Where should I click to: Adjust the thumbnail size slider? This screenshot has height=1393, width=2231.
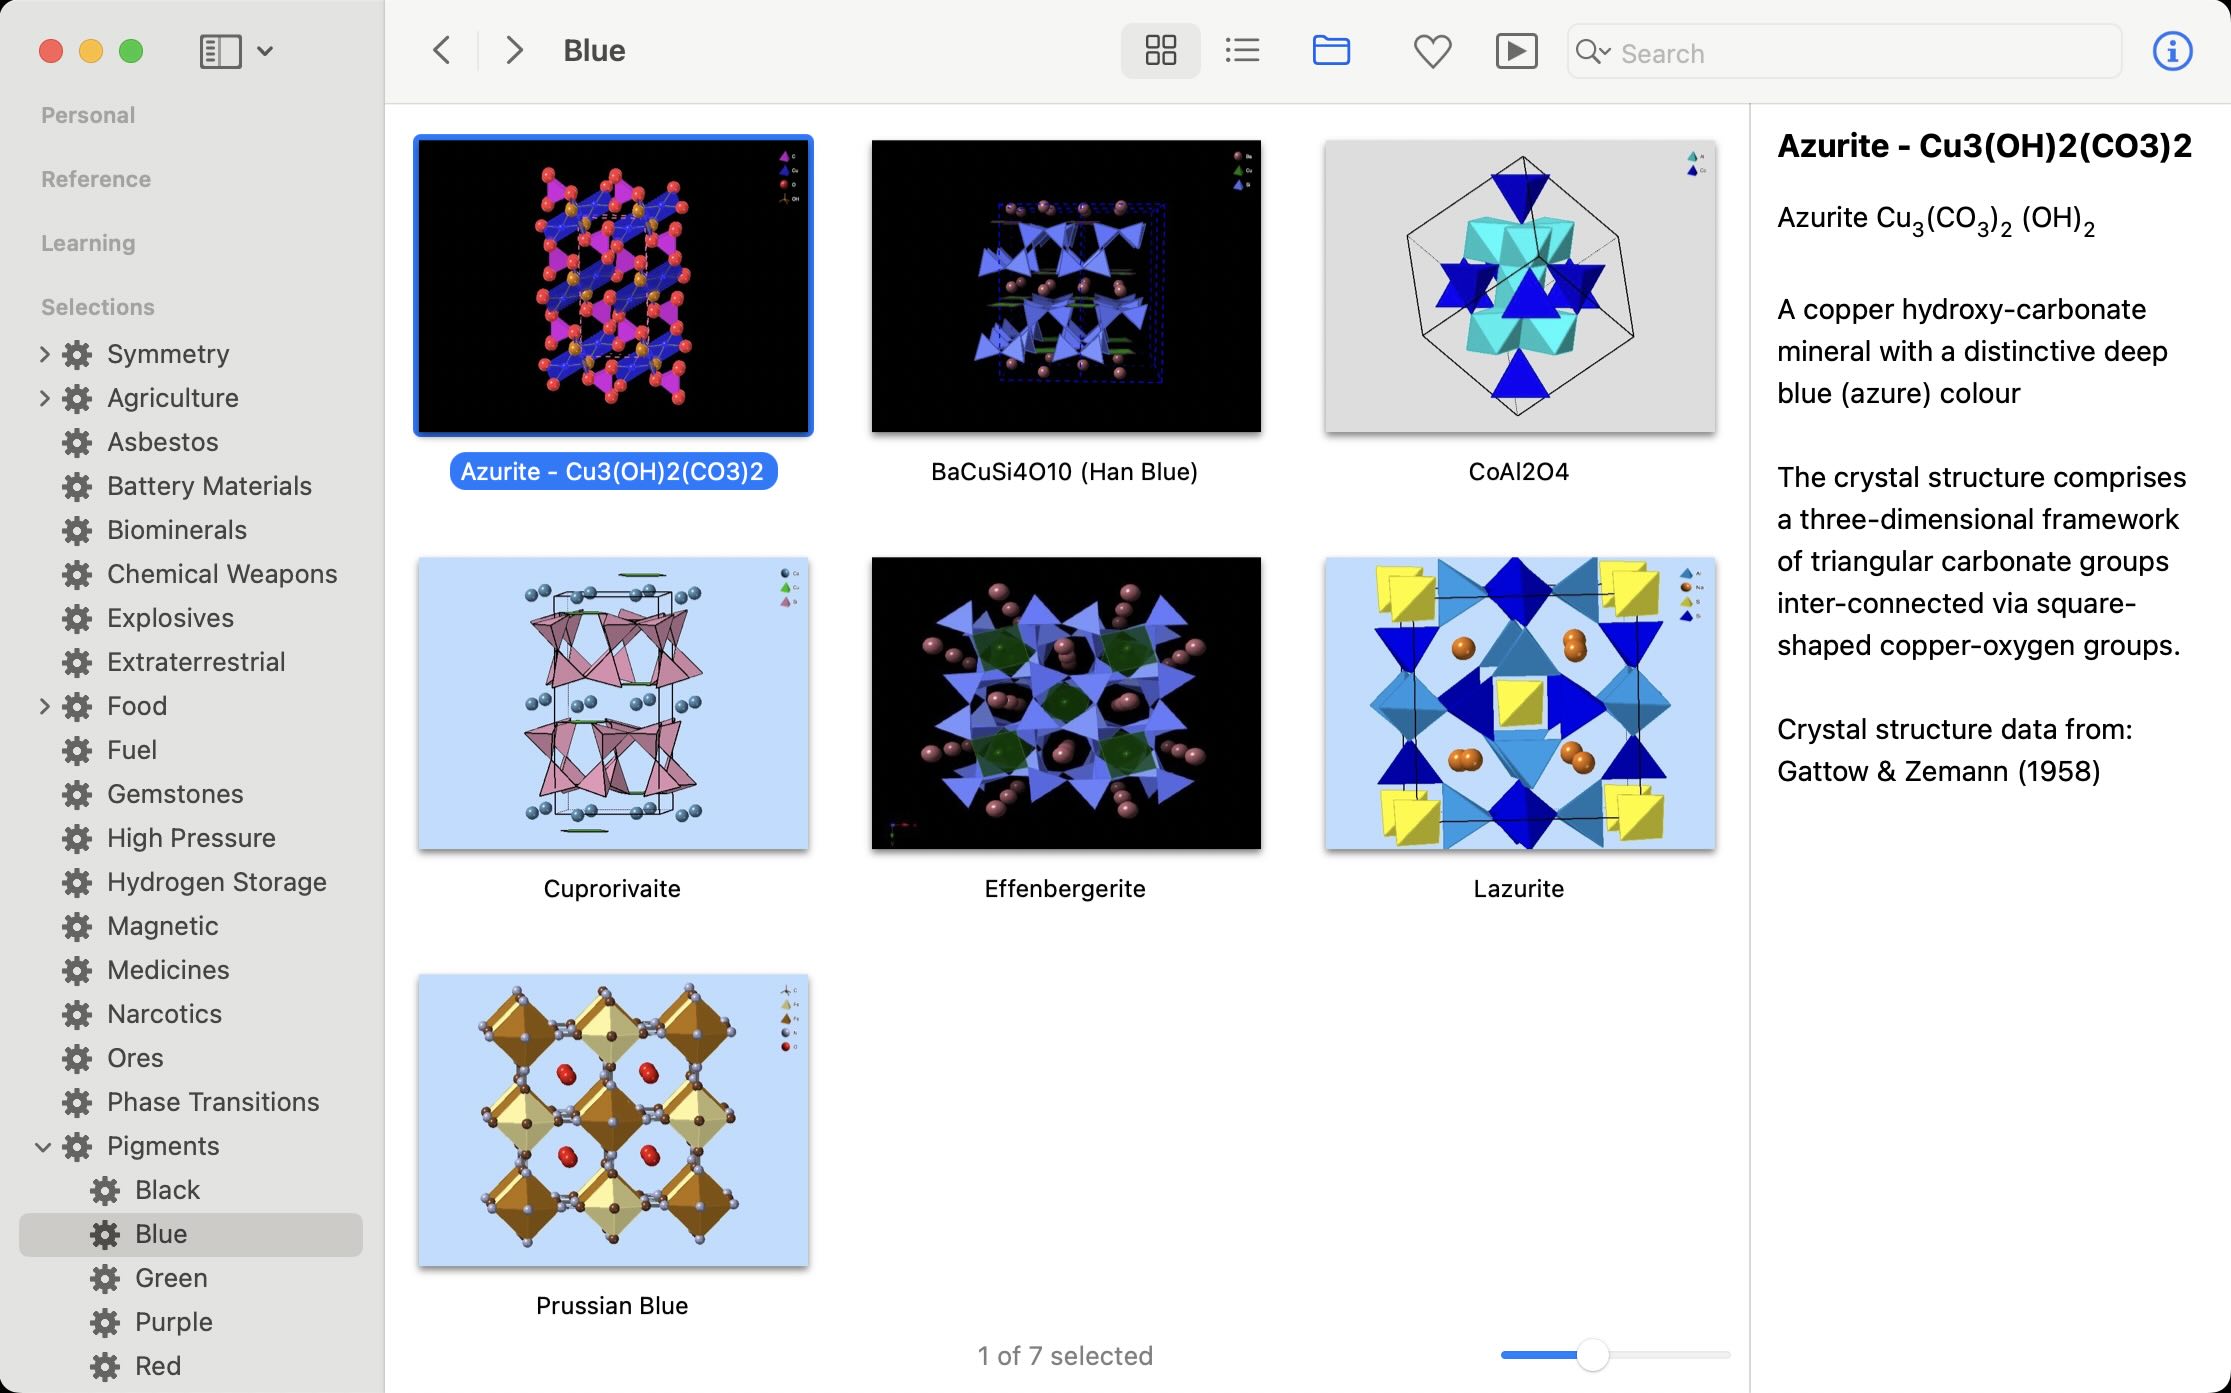(x=1592, y=1355)
